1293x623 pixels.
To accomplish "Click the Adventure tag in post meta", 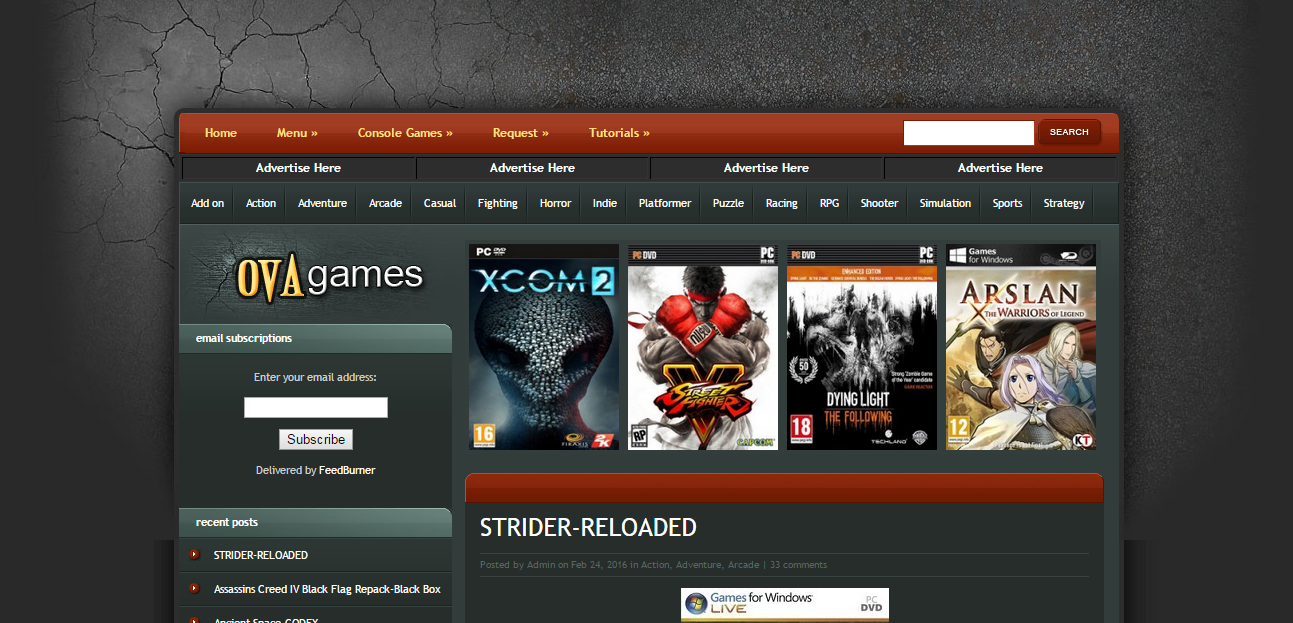I will (698, 565).
